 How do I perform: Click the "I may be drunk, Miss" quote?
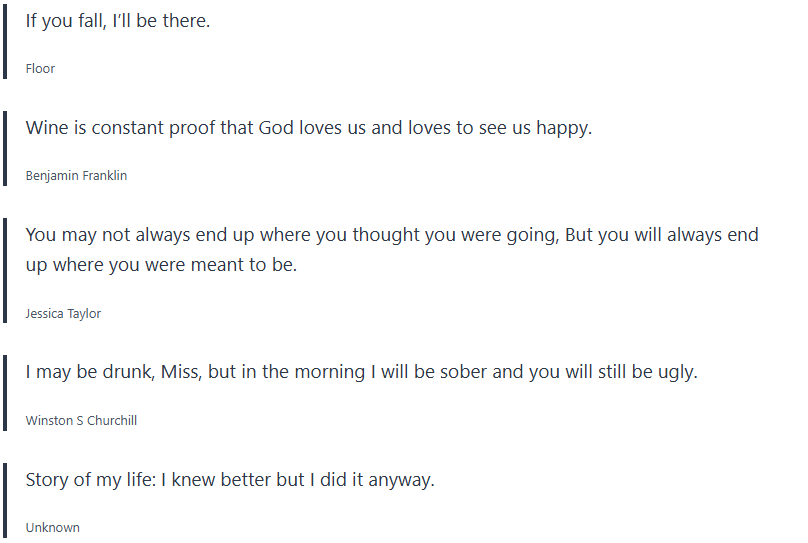(361, 372)
